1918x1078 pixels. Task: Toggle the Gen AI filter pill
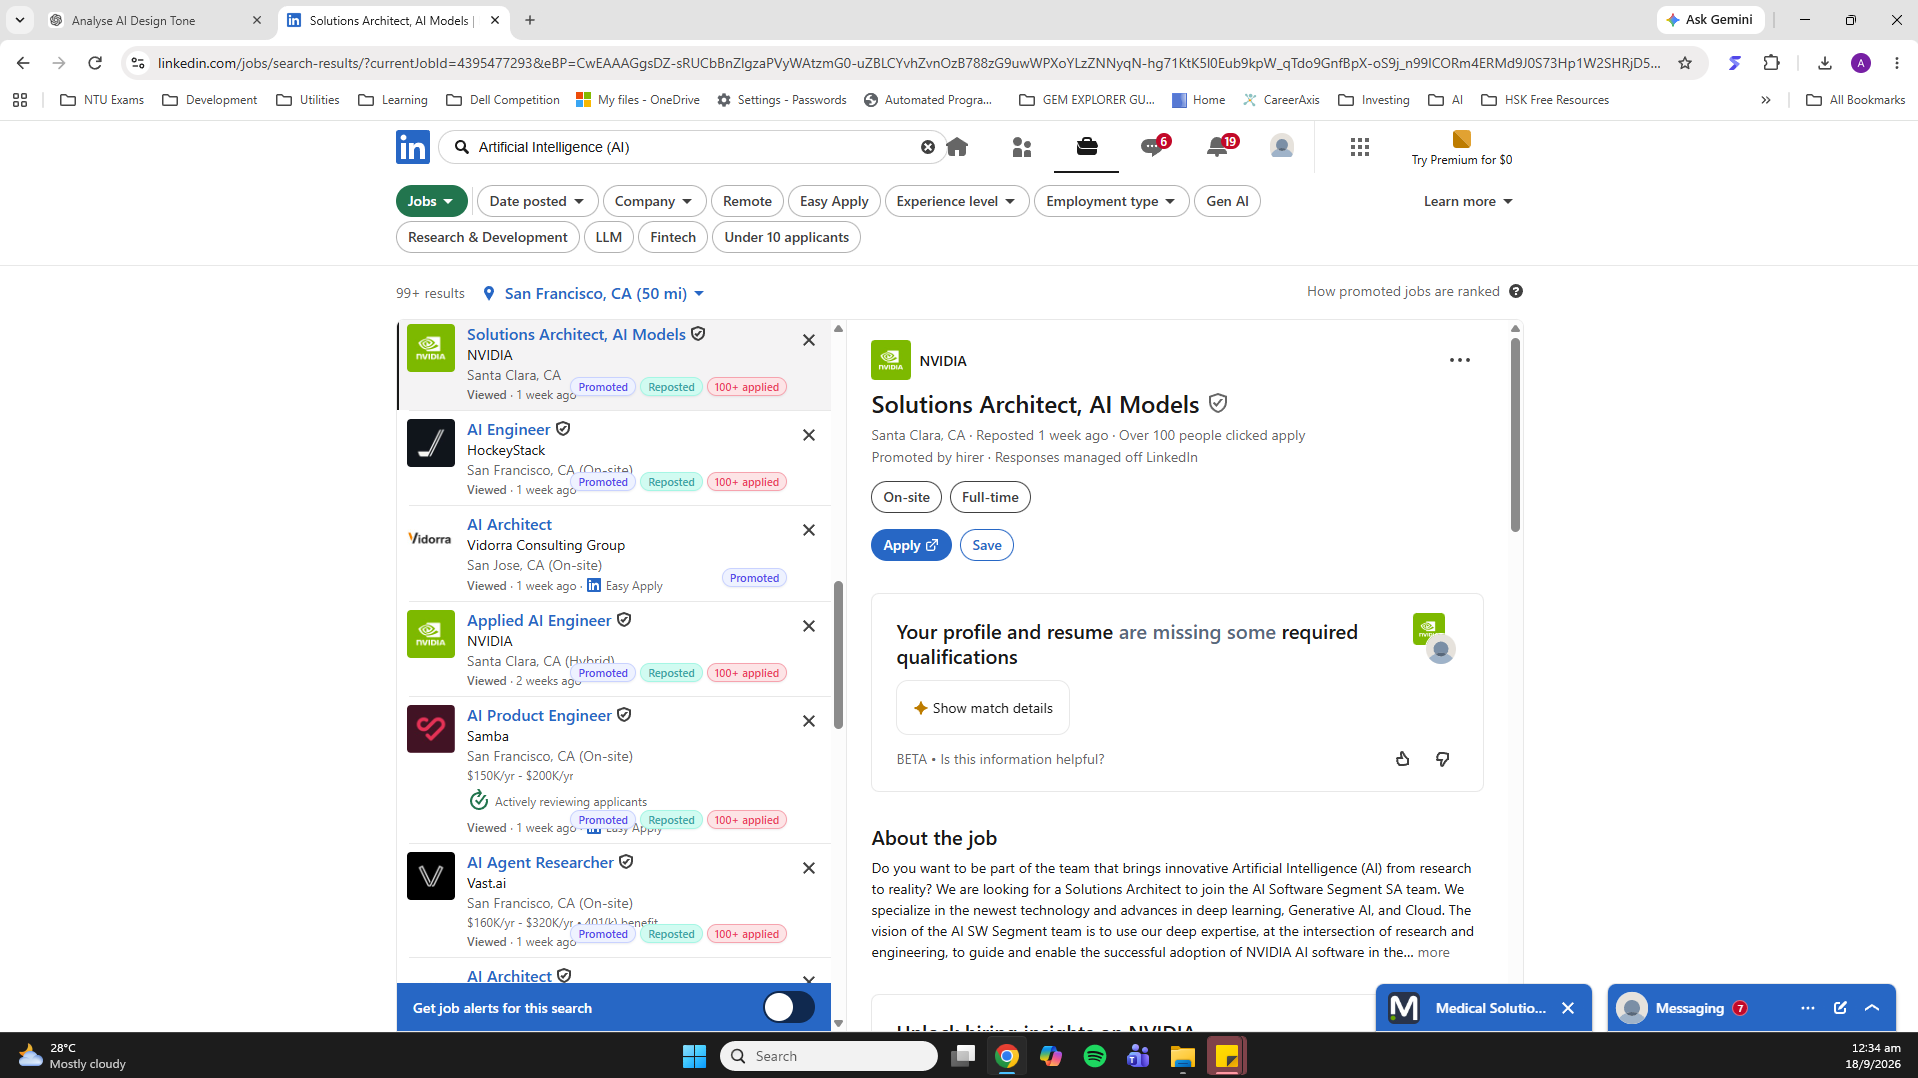click(1227, 201)
